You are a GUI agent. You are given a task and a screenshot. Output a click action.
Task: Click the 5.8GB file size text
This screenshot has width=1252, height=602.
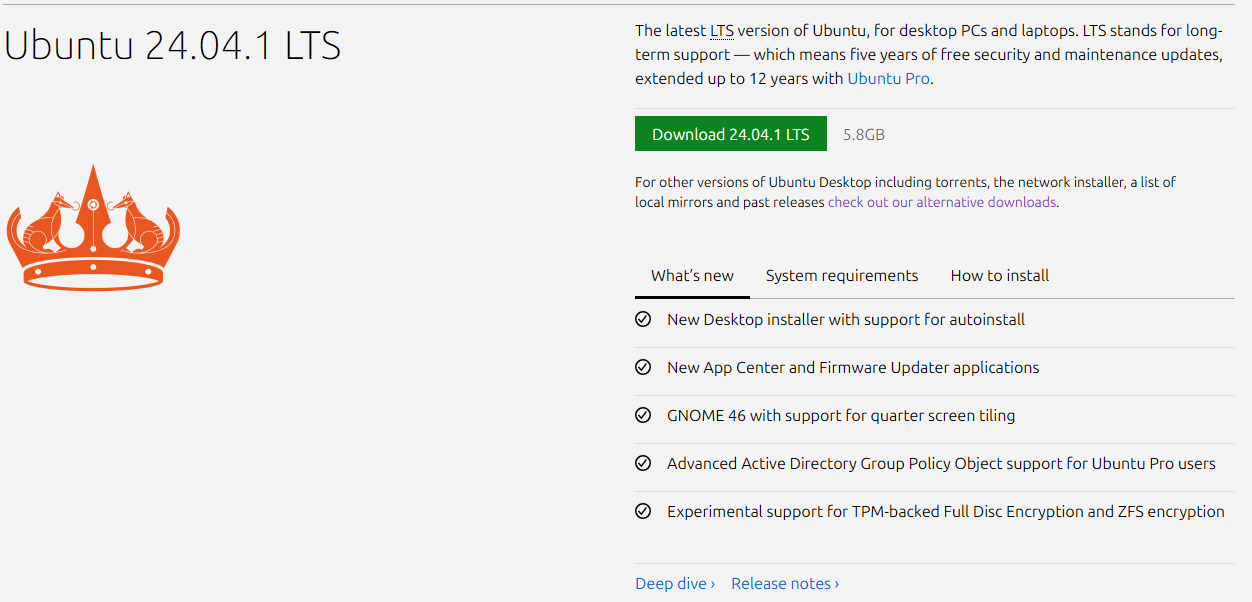tap(864, 134)
